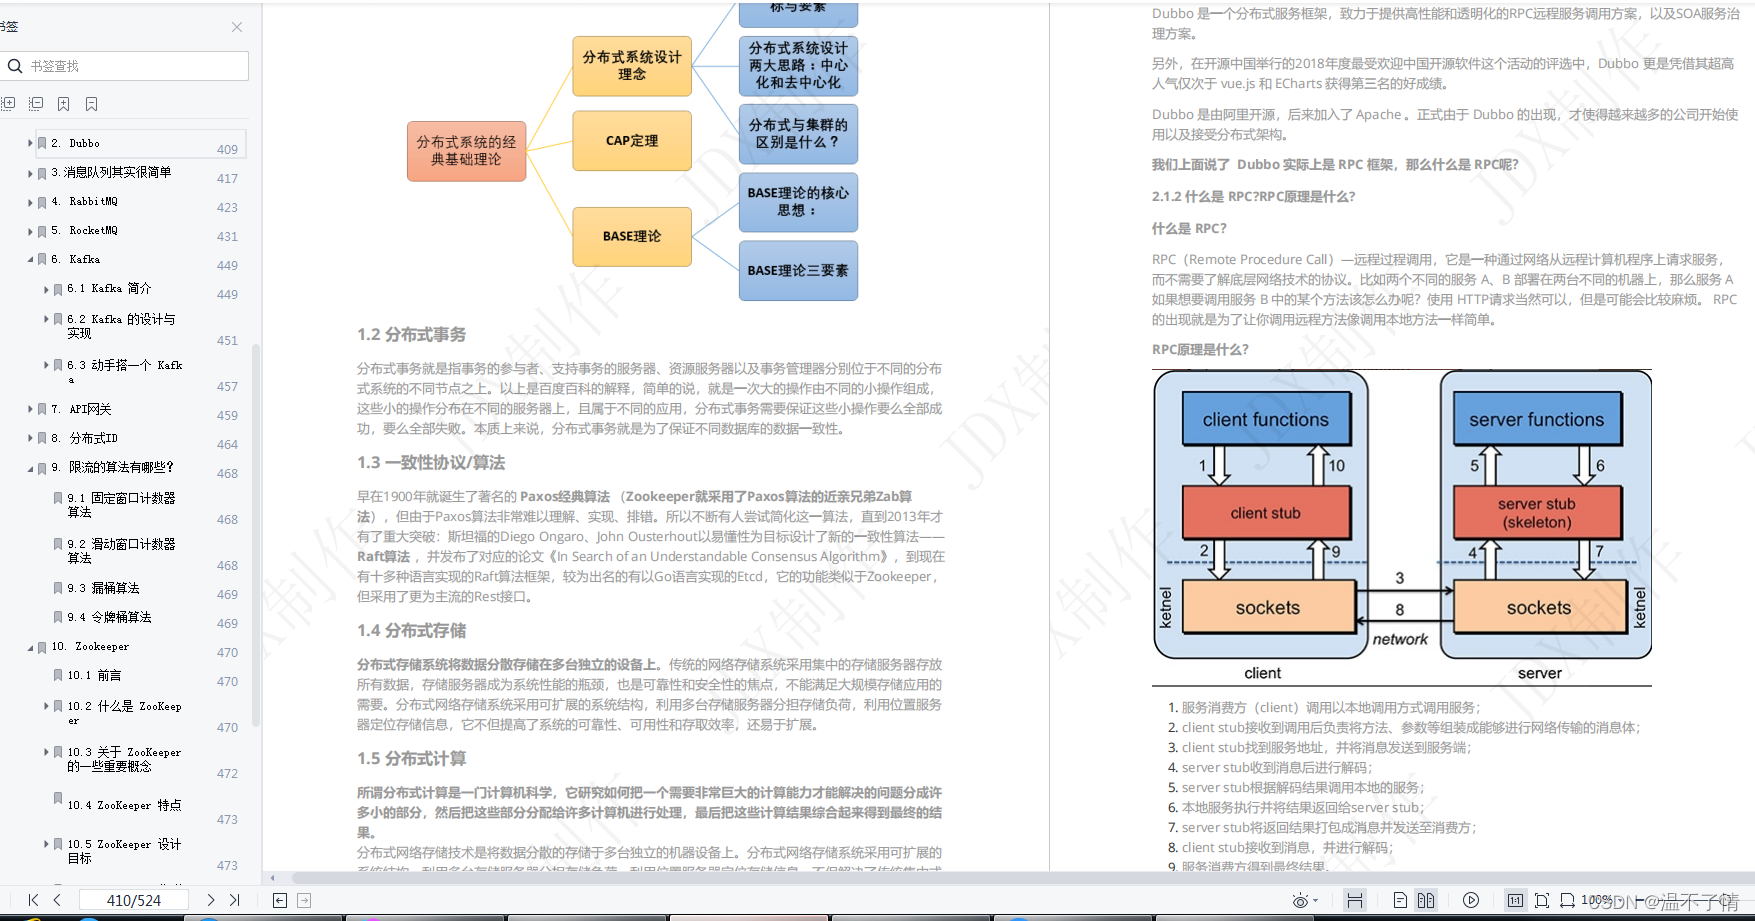Expand the '6.1 Kafka 简介' bookmark
This screenshot has width=1755, height=921.
(46, 289)
